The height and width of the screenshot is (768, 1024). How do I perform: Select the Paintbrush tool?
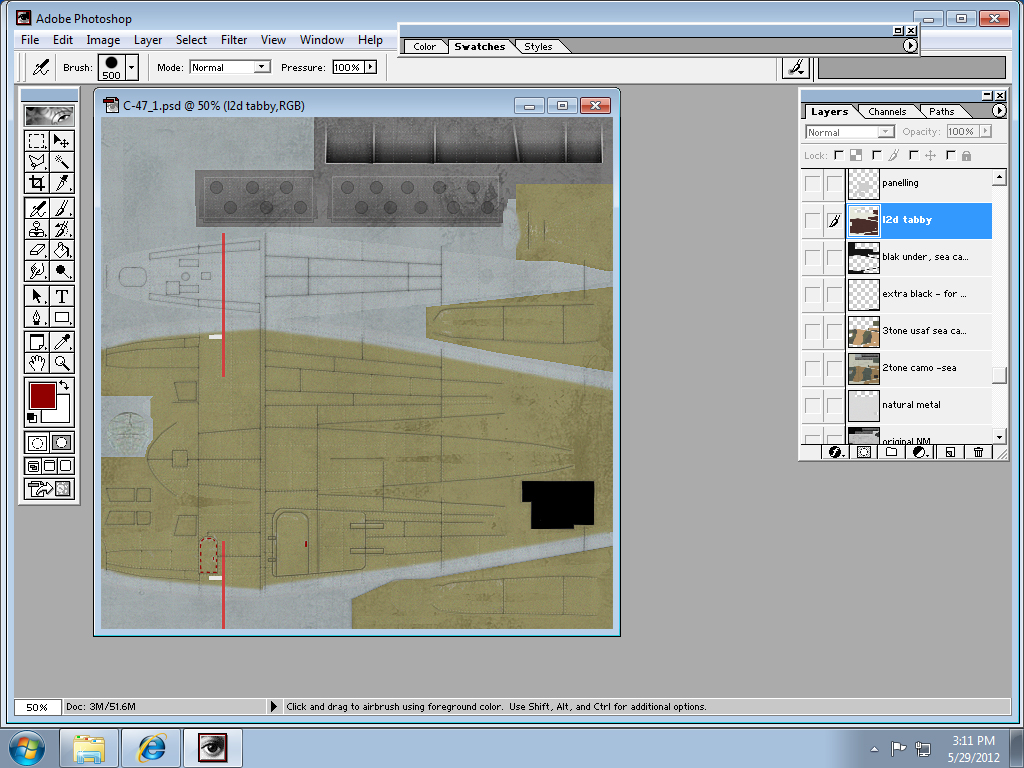[61, 208]
